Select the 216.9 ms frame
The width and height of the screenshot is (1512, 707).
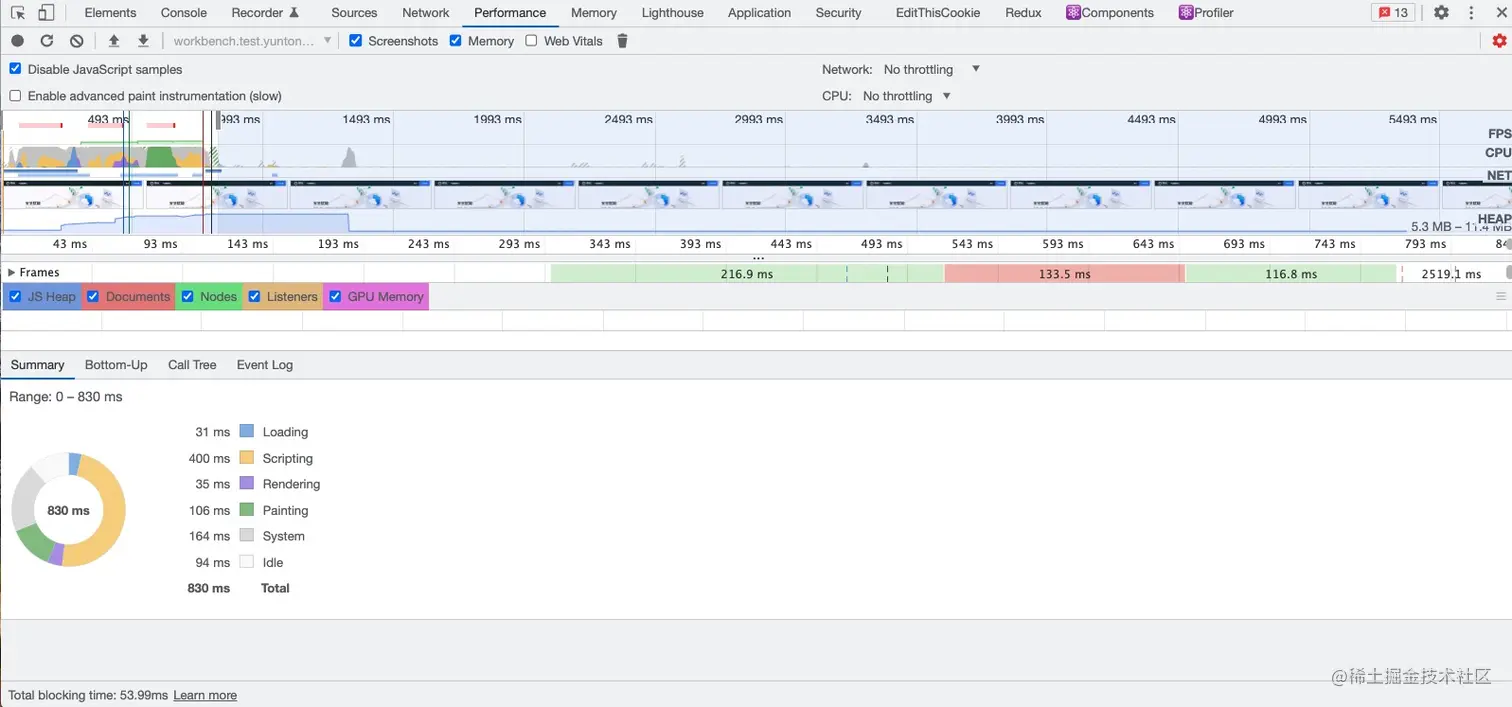coord(746,273)
